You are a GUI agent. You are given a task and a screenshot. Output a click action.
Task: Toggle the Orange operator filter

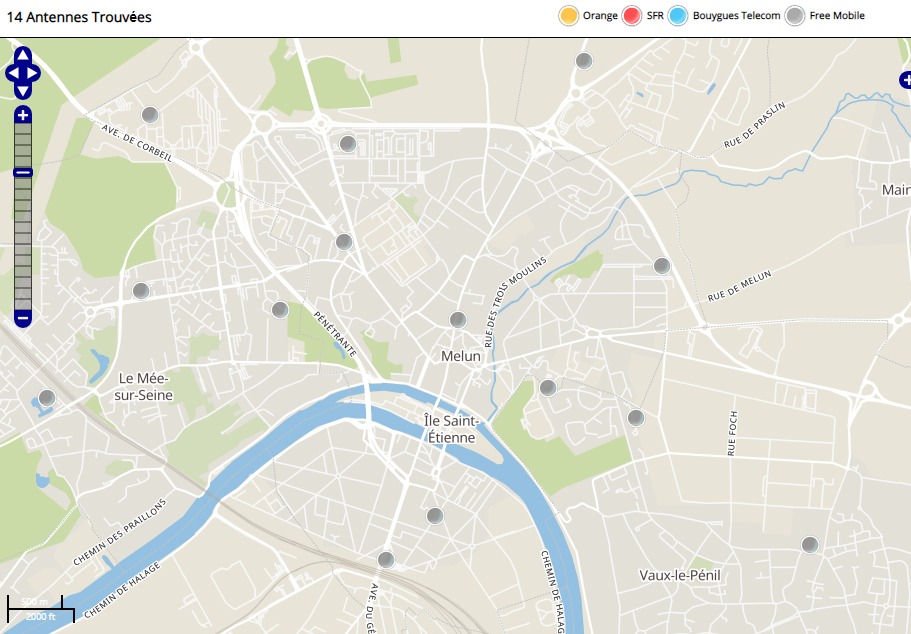568,16
